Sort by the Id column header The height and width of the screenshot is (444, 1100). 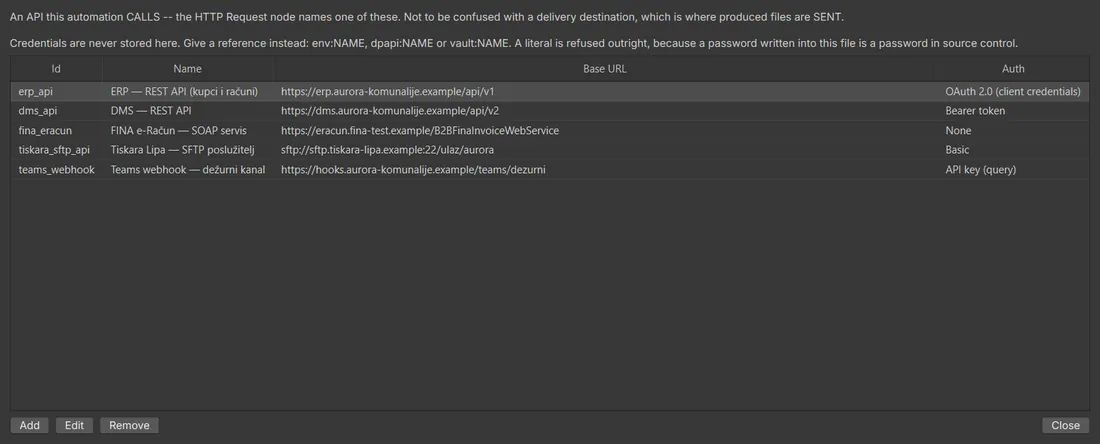point(56,69)
